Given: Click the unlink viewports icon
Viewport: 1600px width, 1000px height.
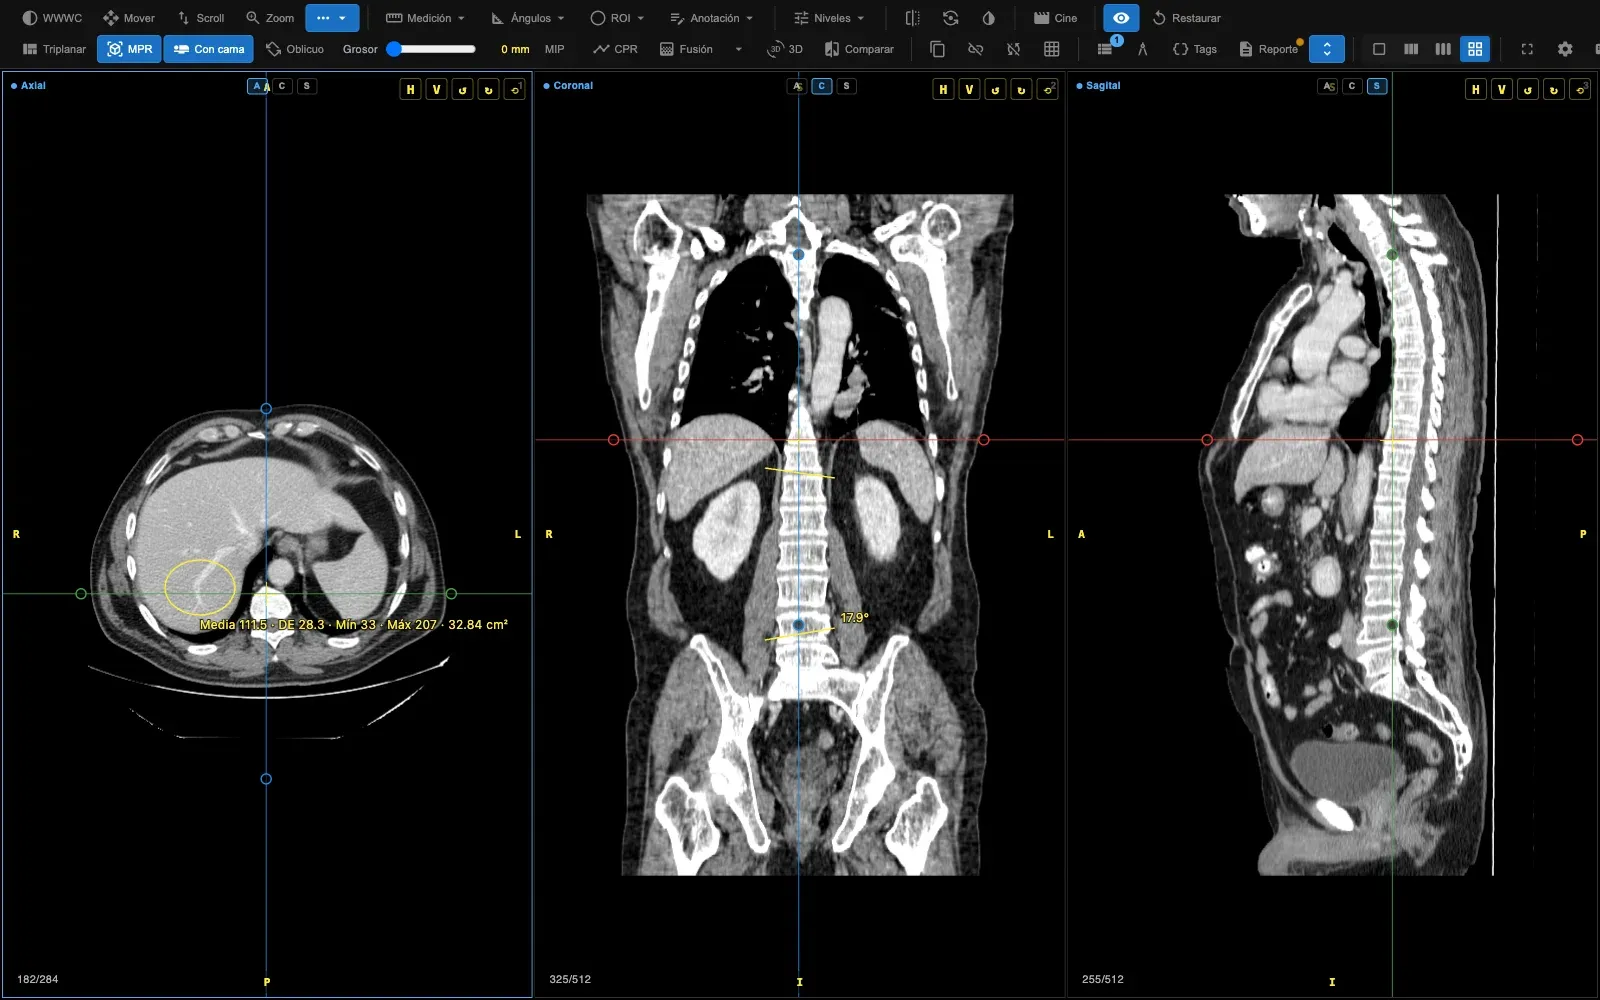Looking at the screenshot, I should coord(975,49).
